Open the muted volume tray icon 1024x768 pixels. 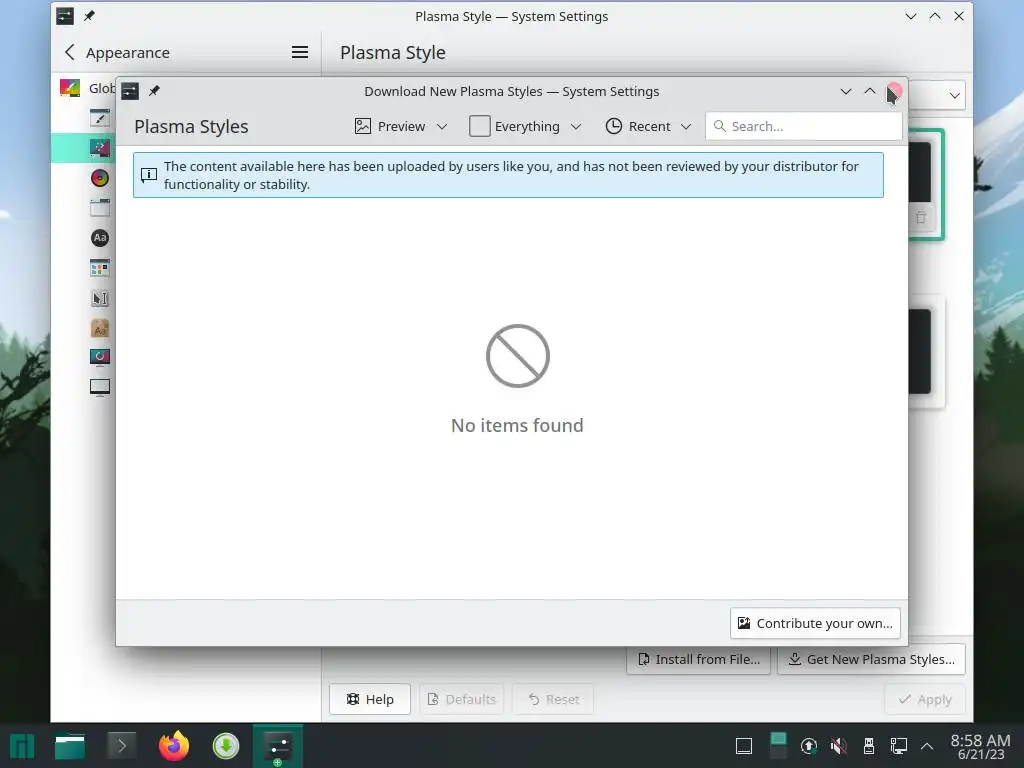pos(839,746)
